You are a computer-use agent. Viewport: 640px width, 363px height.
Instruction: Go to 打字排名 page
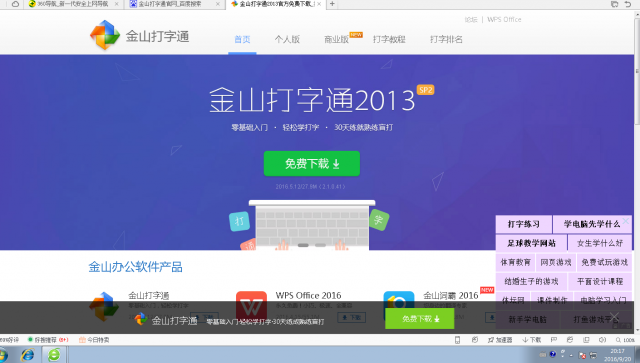tap(446, 40)
